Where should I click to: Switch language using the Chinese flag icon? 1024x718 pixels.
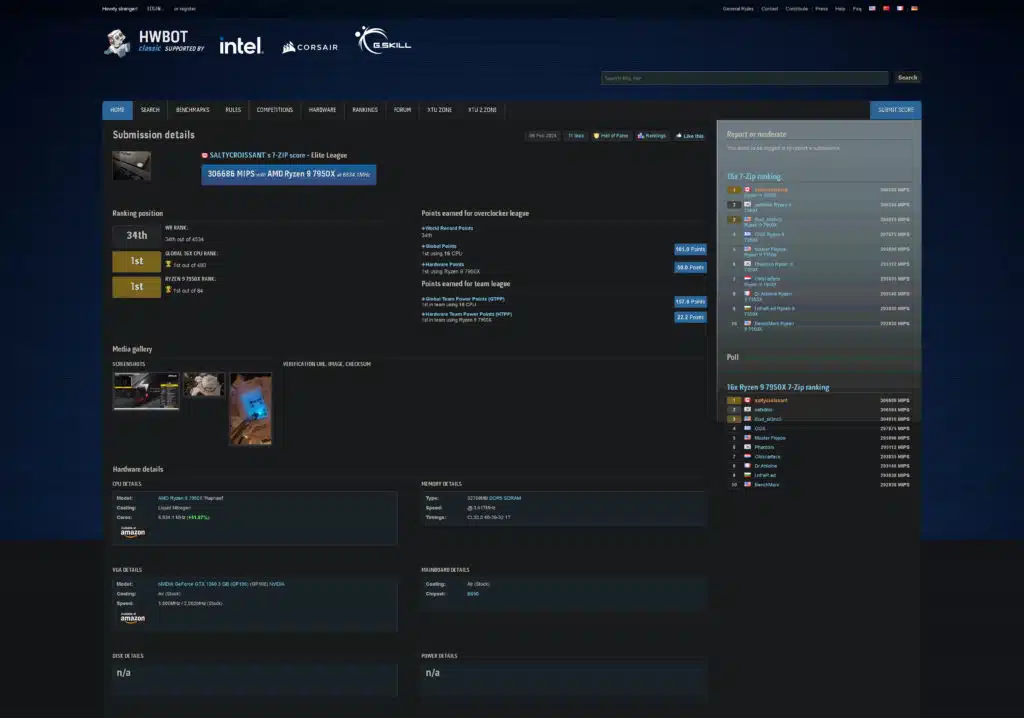[886, 8]
